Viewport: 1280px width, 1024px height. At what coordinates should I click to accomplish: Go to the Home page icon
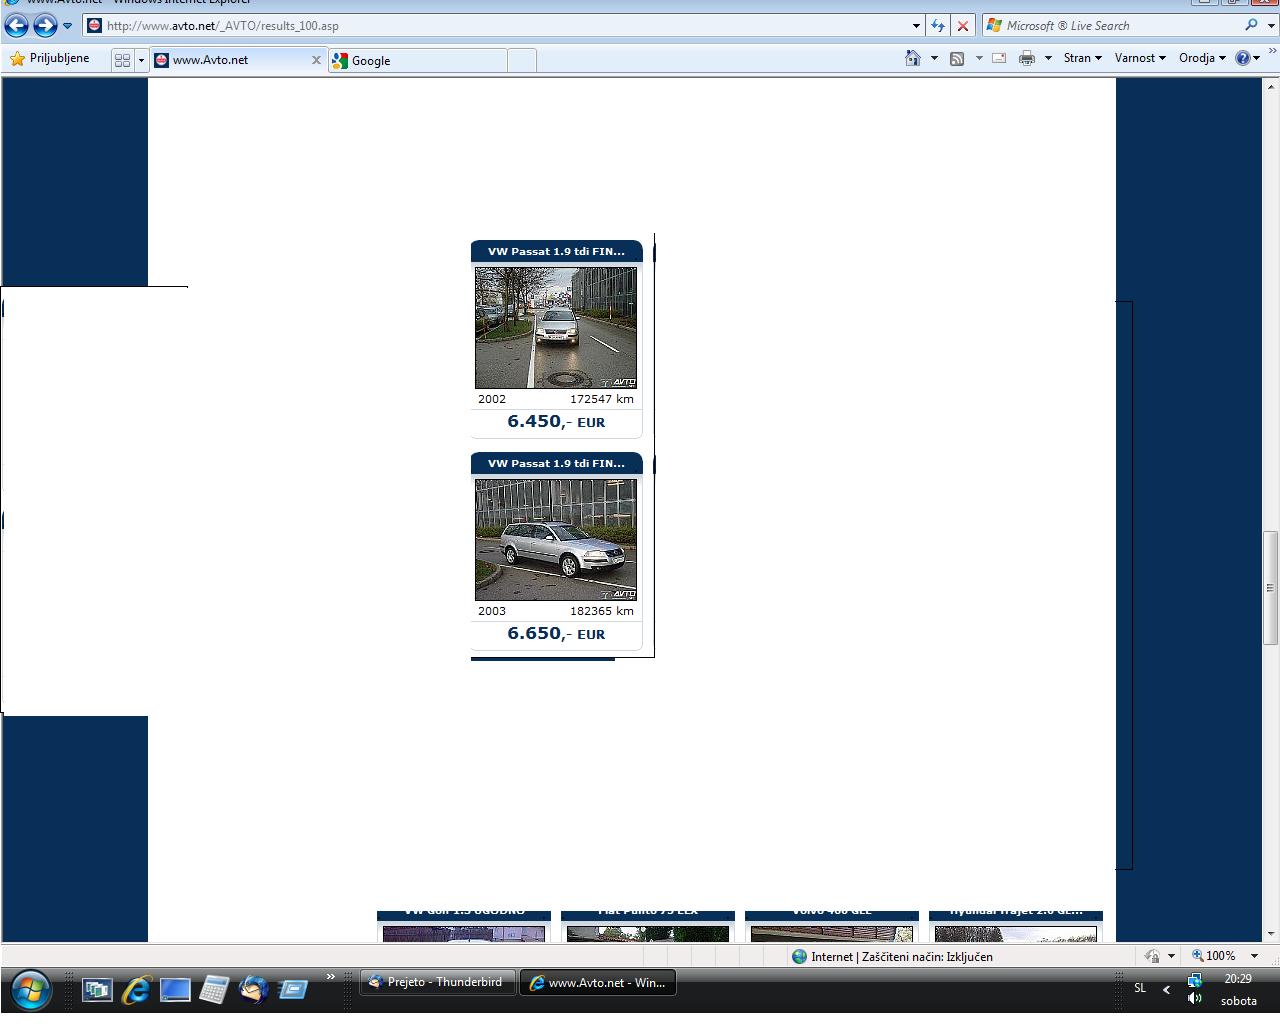(x=912, y=58)
